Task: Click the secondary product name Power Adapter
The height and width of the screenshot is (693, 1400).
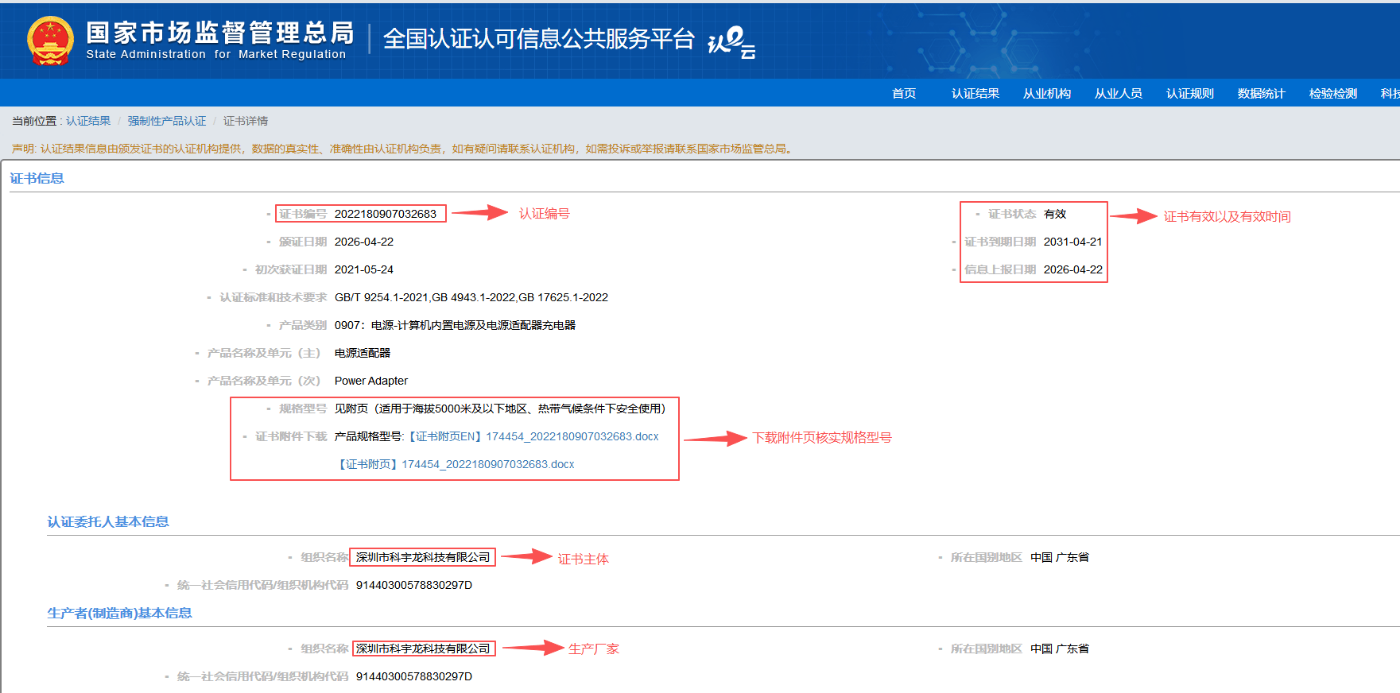Action: tap(371, 381)
